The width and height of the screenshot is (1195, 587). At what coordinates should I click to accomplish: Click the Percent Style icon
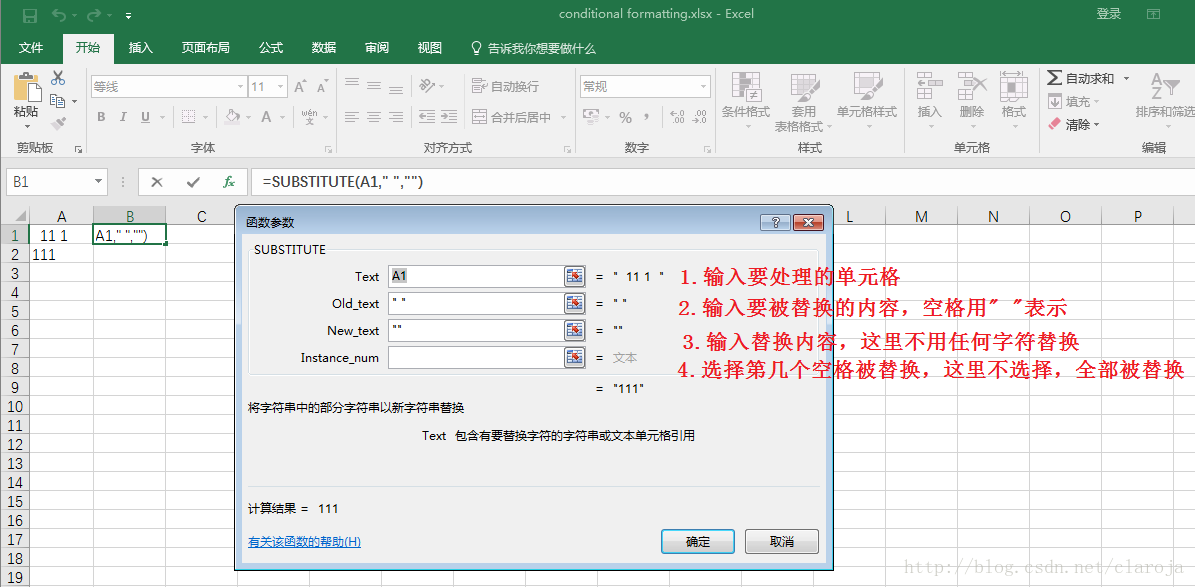click(626, 117)
